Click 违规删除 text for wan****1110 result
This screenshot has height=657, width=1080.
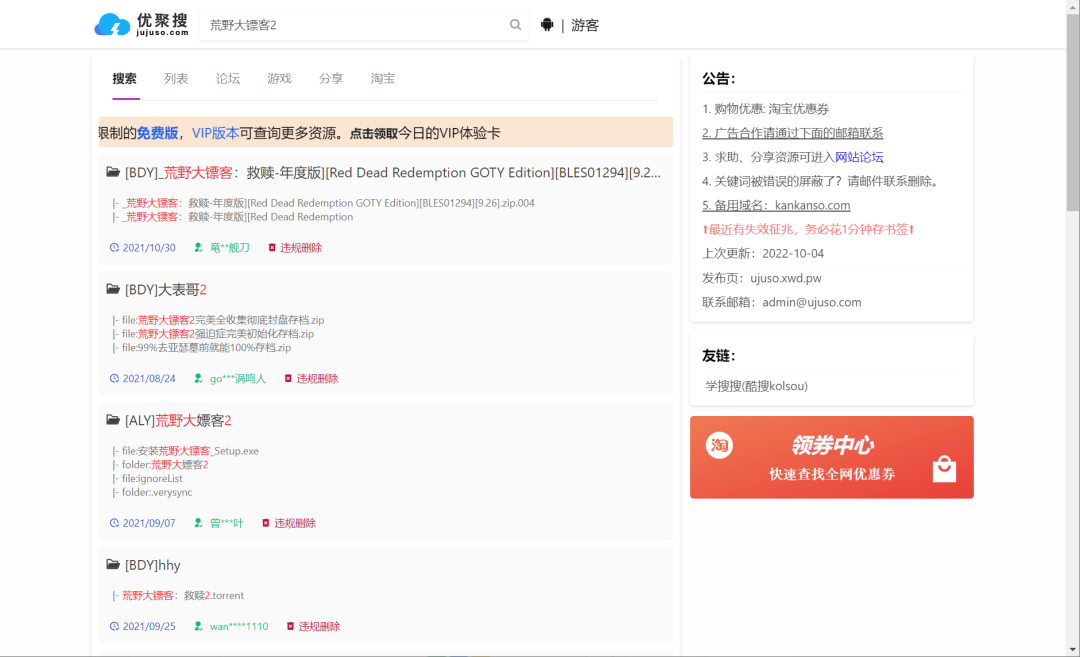click(319, 626)
